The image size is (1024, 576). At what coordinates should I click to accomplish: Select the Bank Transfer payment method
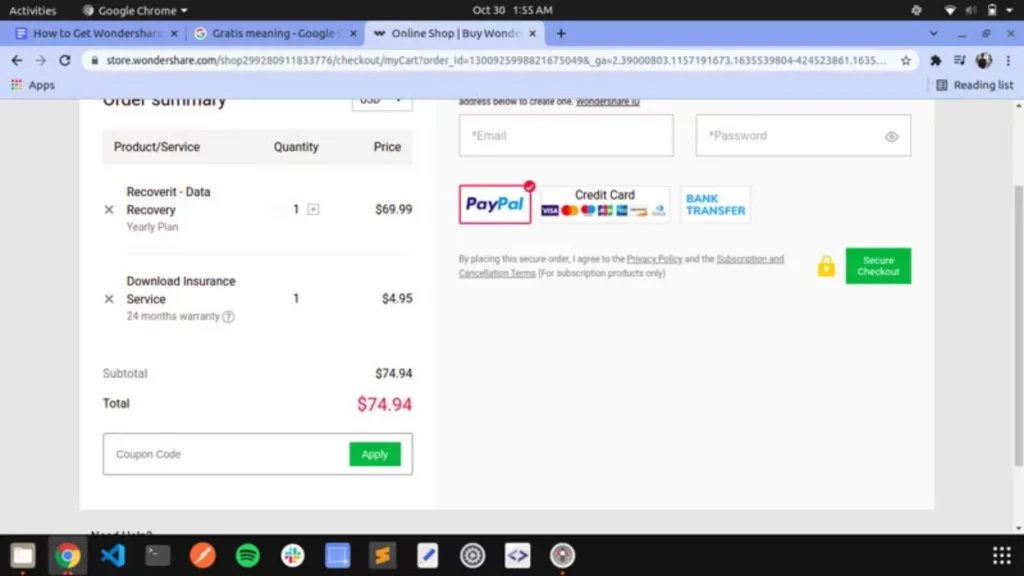click(714, 203)
